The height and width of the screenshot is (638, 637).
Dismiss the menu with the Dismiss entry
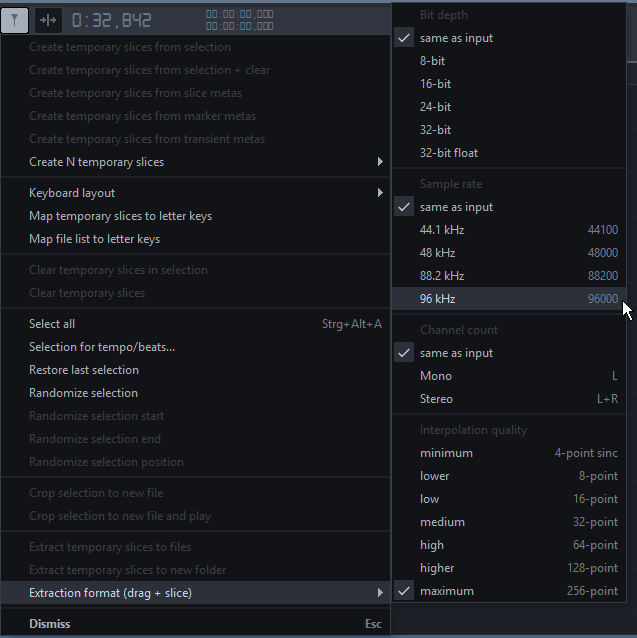tap(50, 624)
